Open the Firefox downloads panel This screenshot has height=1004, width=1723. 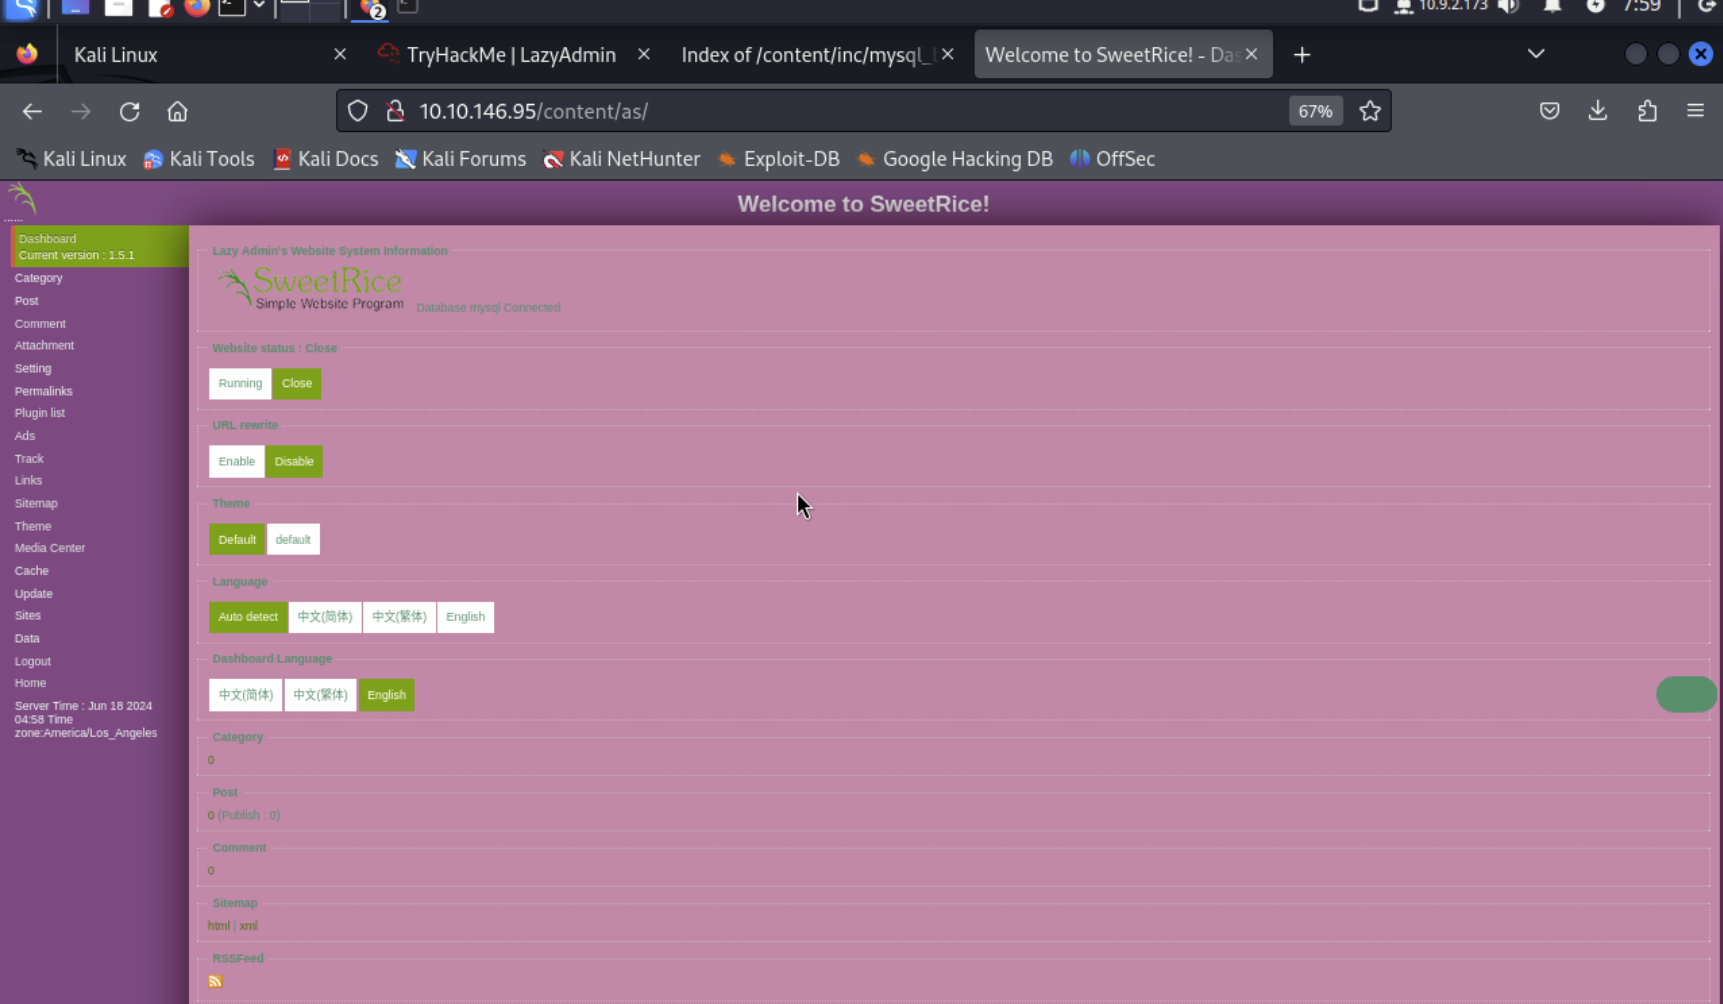coord(1598,111)
